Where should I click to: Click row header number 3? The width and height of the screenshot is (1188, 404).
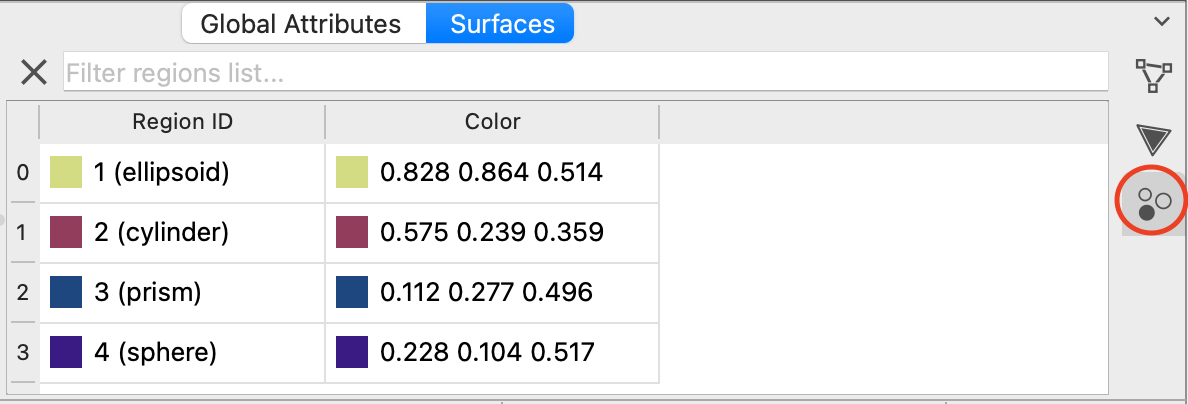click(x=23, y=352)
